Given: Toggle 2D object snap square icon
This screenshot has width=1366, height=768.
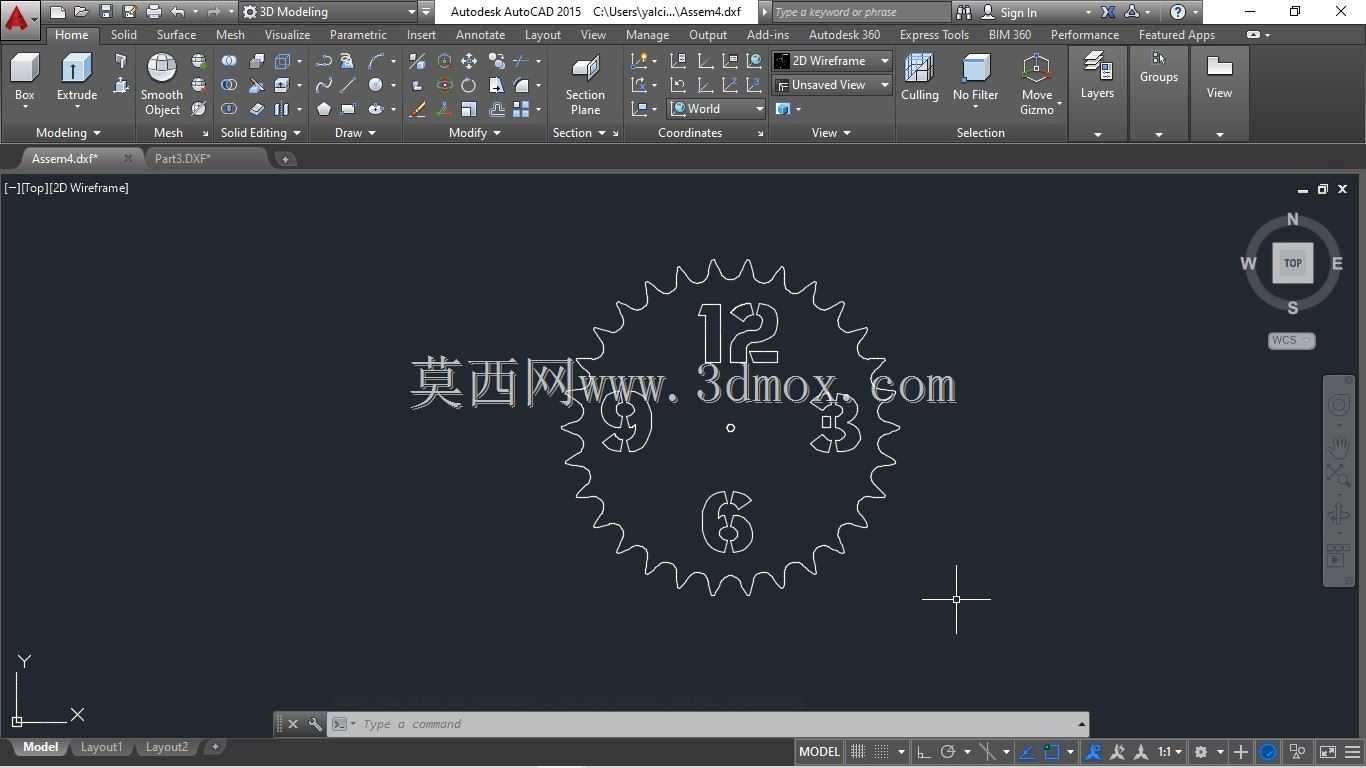Looking at the screenshot, I should 1052,752.
